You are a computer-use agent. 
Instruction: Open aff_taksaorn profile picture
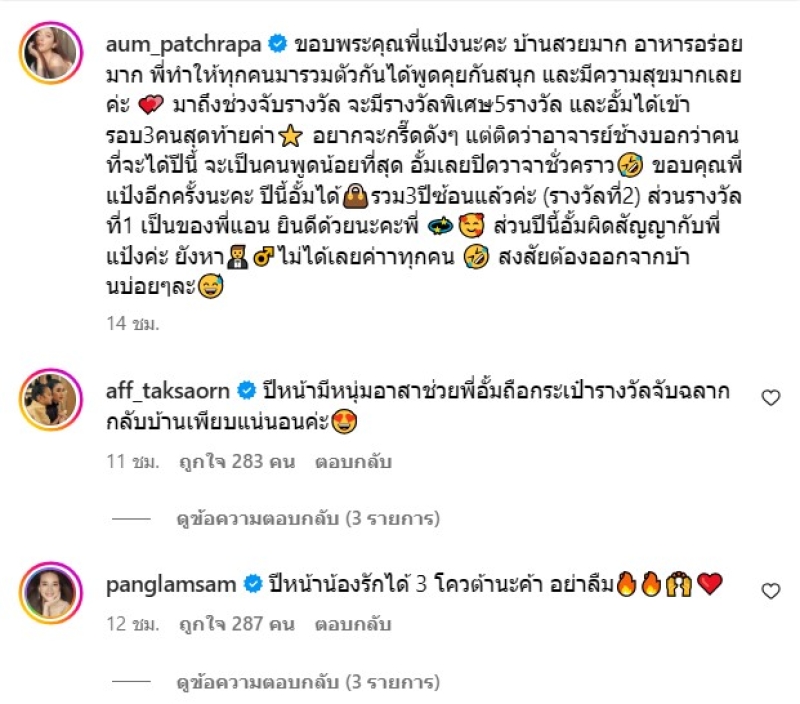coord(51,399)
